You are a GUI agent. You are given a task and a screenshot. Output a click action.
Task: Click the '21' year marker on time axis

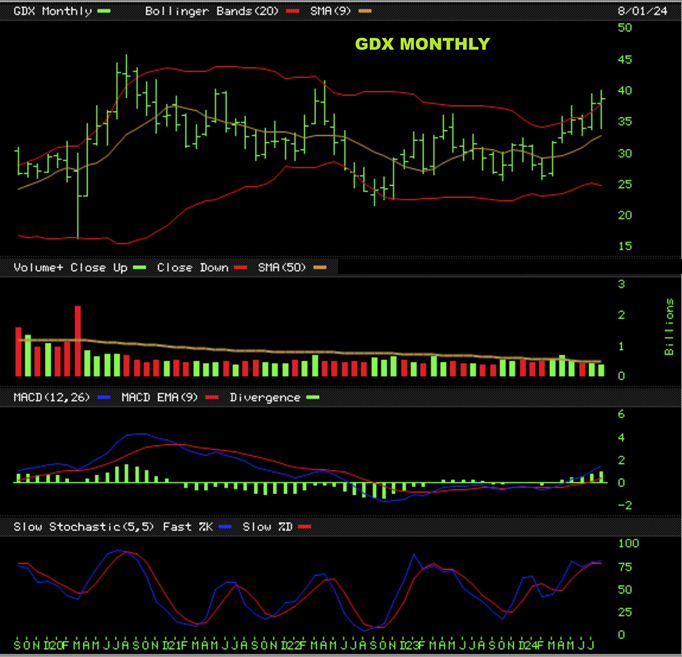tap(173, 645)
